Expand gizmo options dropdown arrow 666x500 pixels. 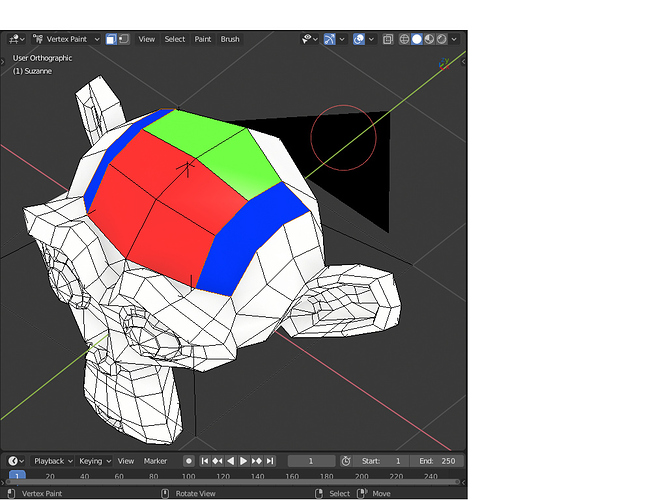pos(341,39)
